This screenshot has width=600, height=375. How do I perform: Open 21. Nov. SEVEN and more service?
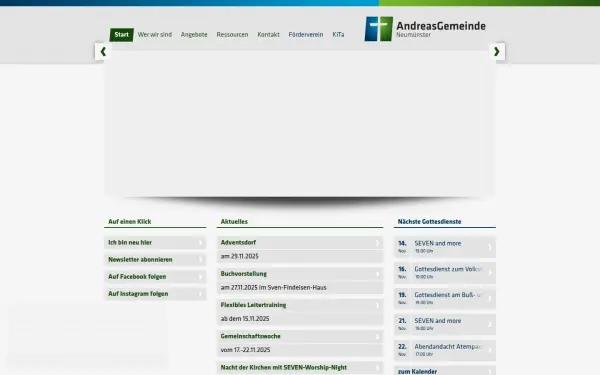pyautogui.click(x=445, y=324)
